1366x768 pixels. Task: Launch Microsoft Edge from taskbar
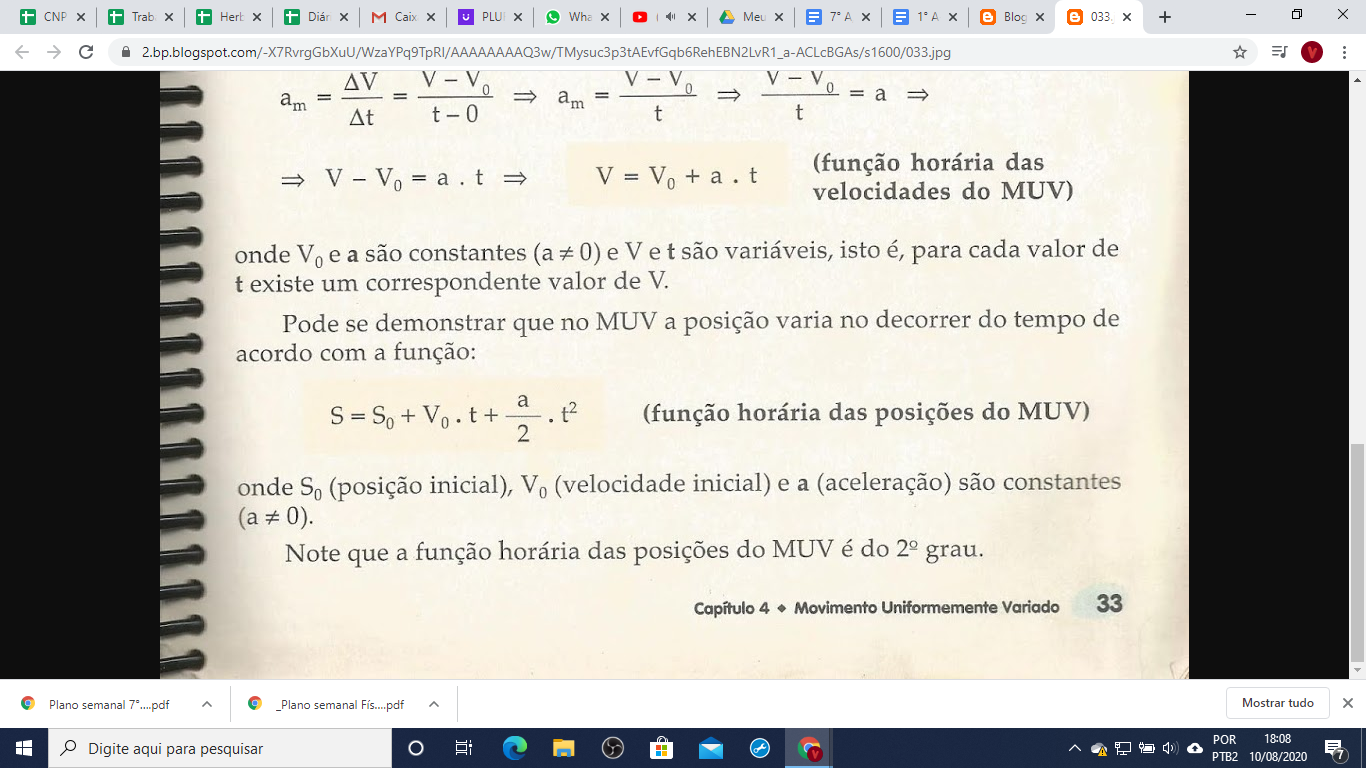tap(514, 748)
